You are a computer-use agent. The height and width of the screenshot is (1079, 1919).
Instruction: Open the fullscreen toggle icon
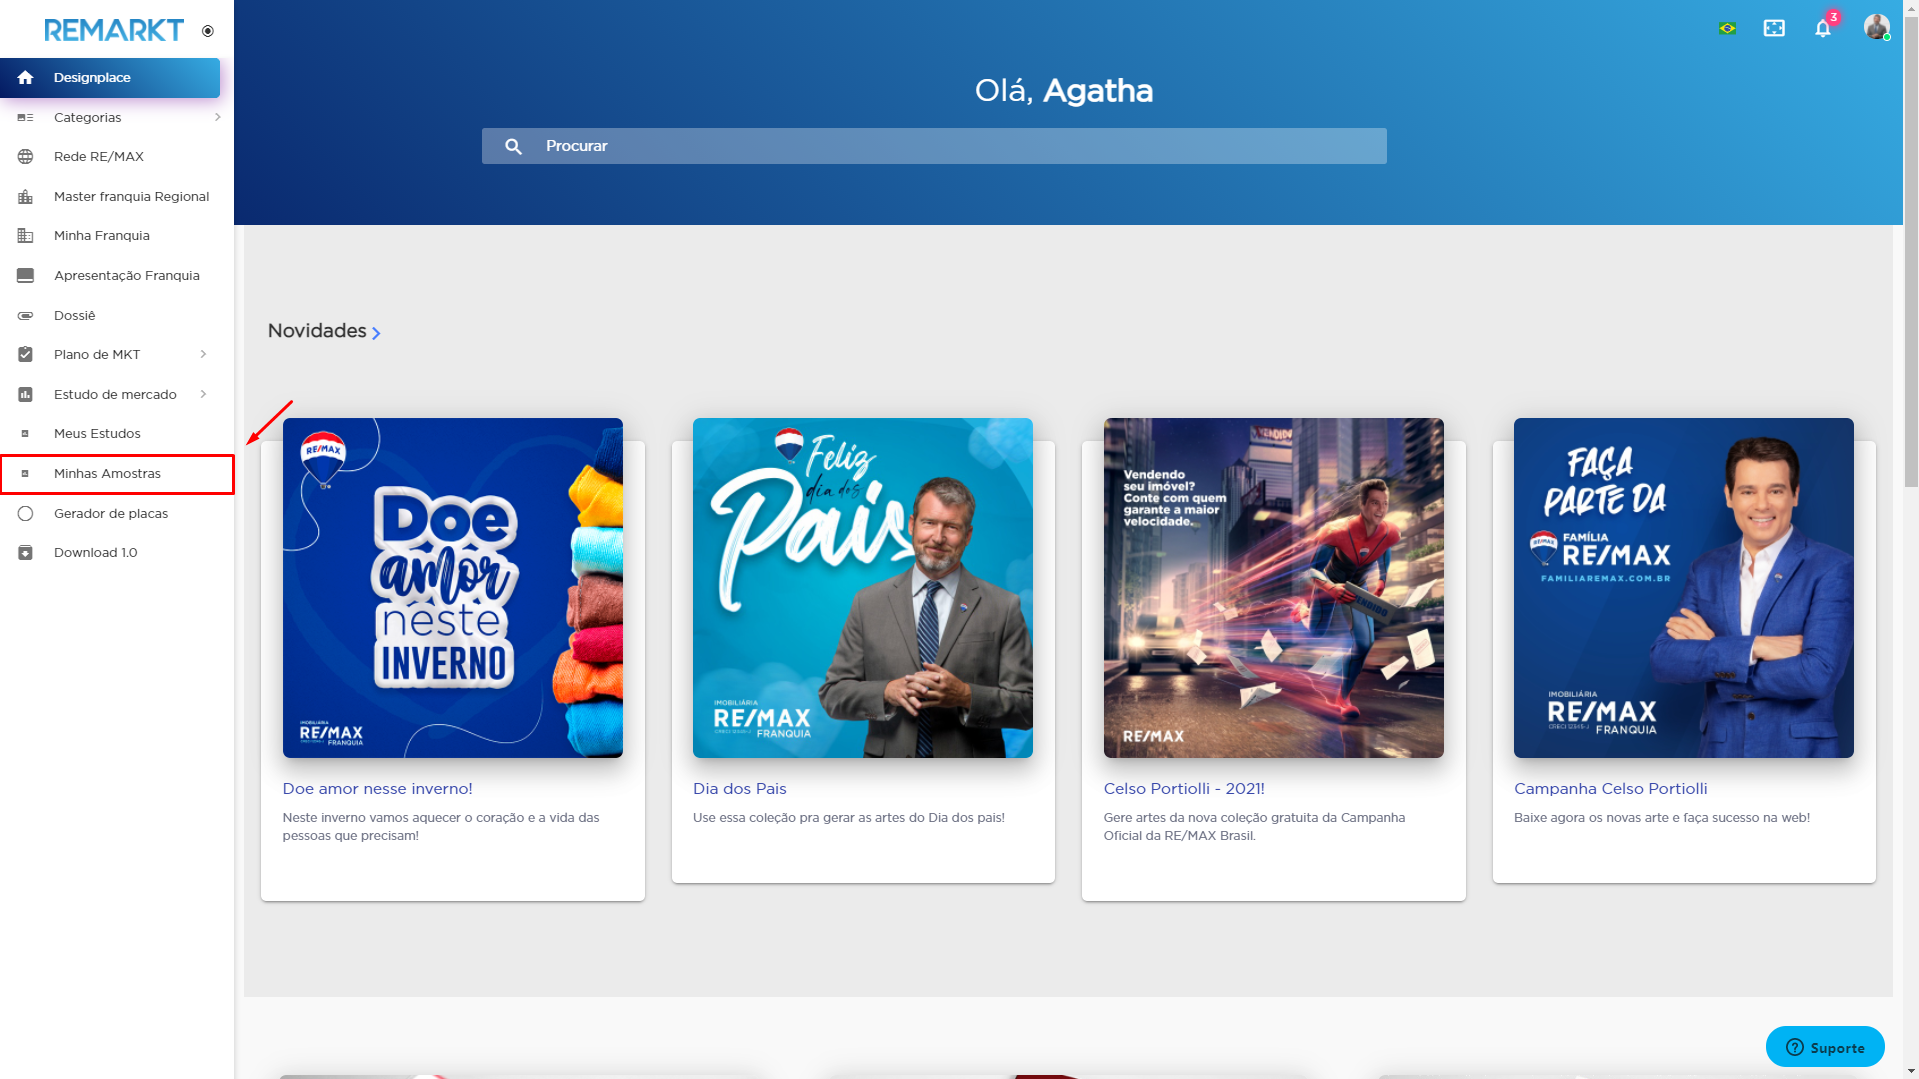point(1774,28)
